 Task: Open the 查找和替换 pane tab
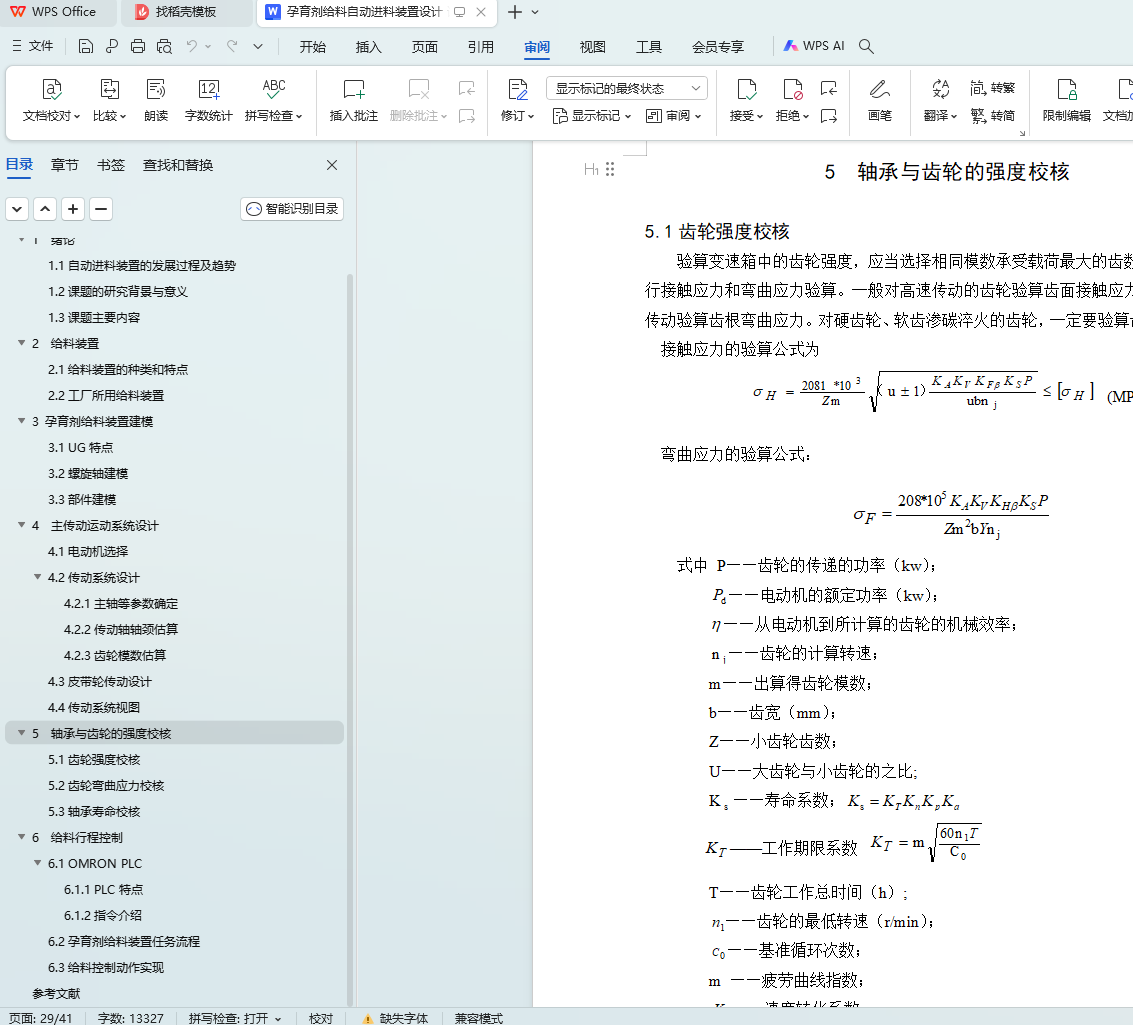[178, 165]
